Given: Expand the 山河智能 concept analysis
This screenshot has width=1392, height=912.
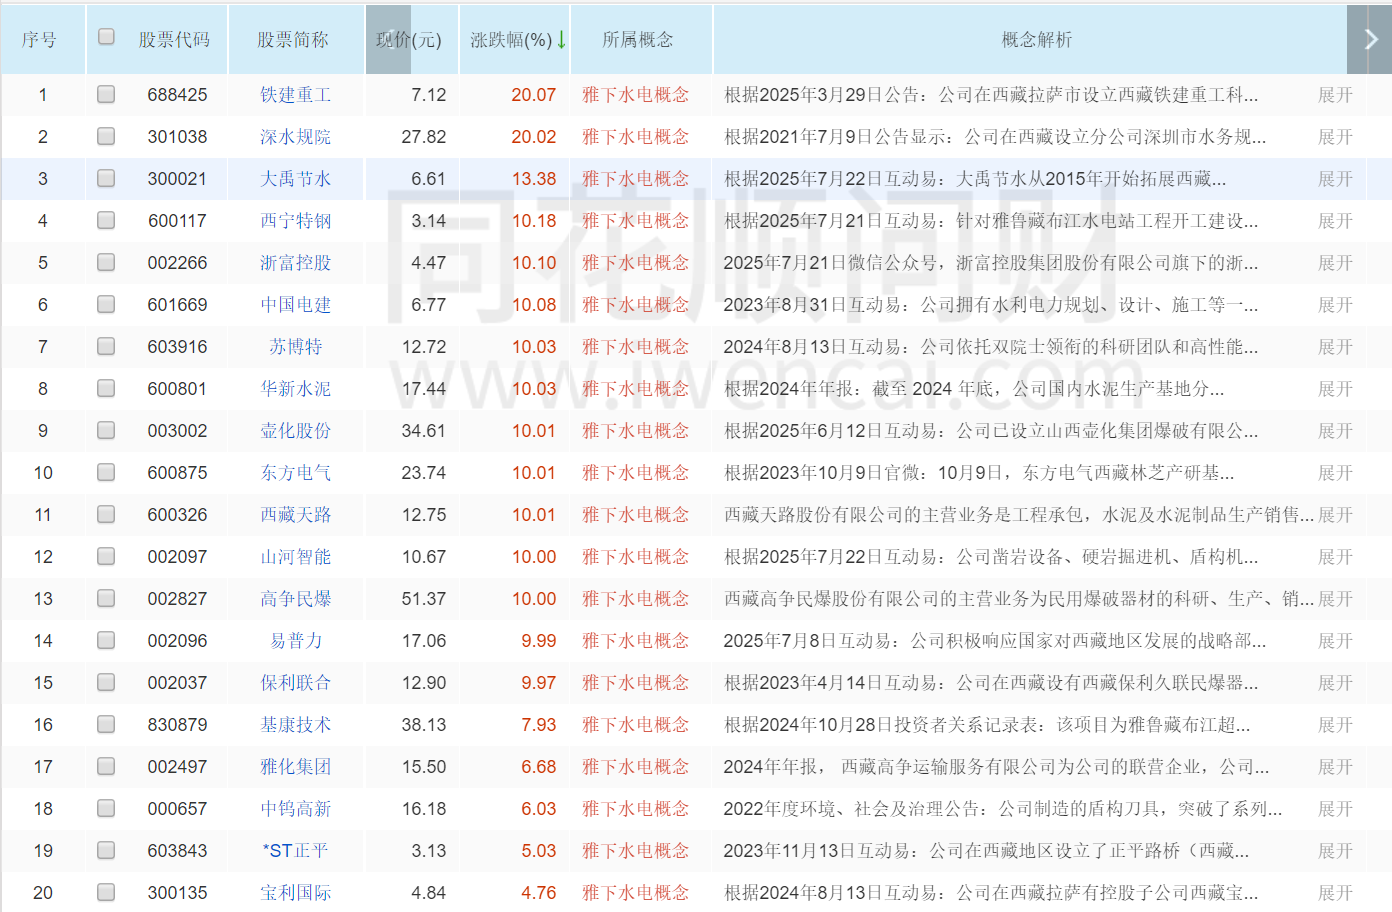Looking at the screenshot, I should tap(1335, 557).
